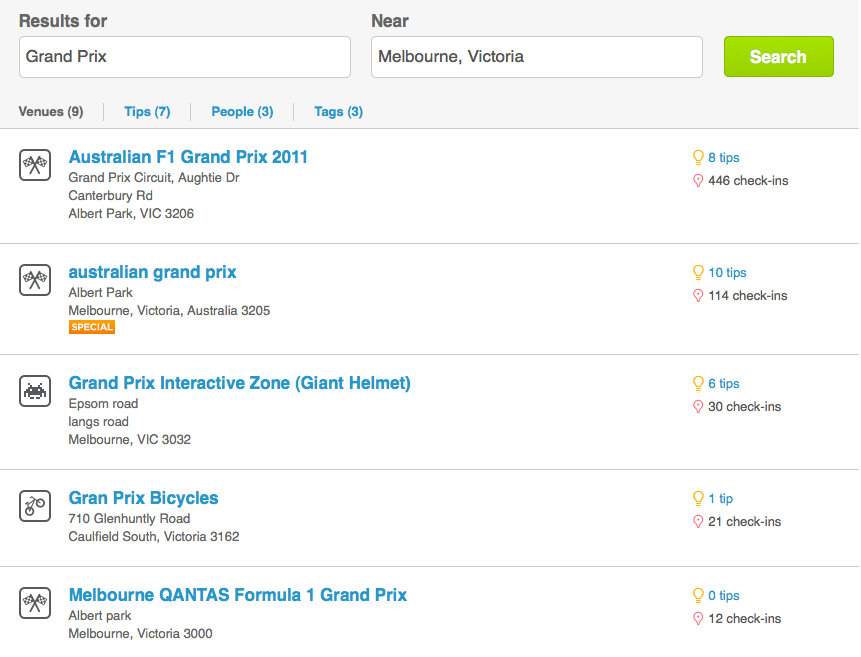Select the Venues (9) tab

click(51, 112)
